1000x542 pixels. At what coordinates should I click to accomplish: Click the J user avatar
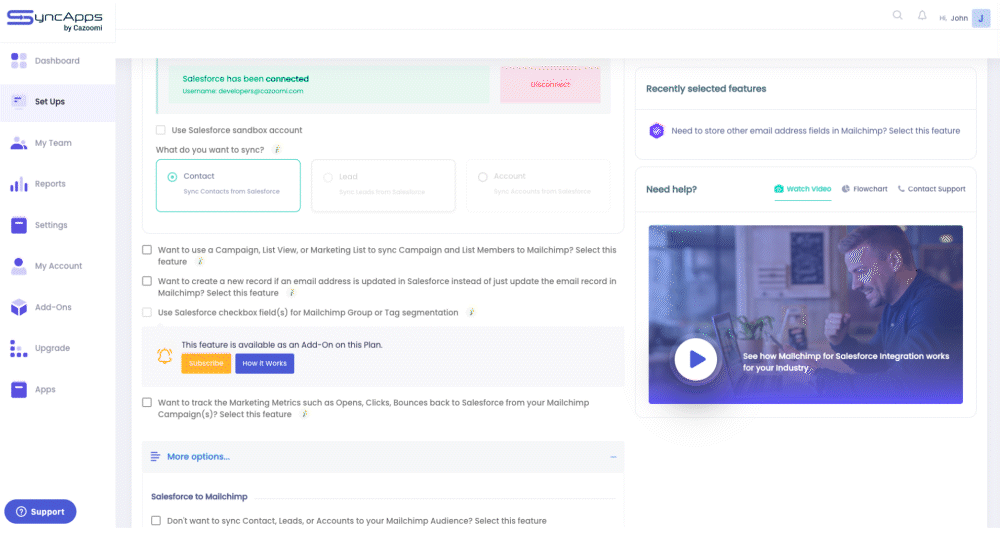[981, 18]
